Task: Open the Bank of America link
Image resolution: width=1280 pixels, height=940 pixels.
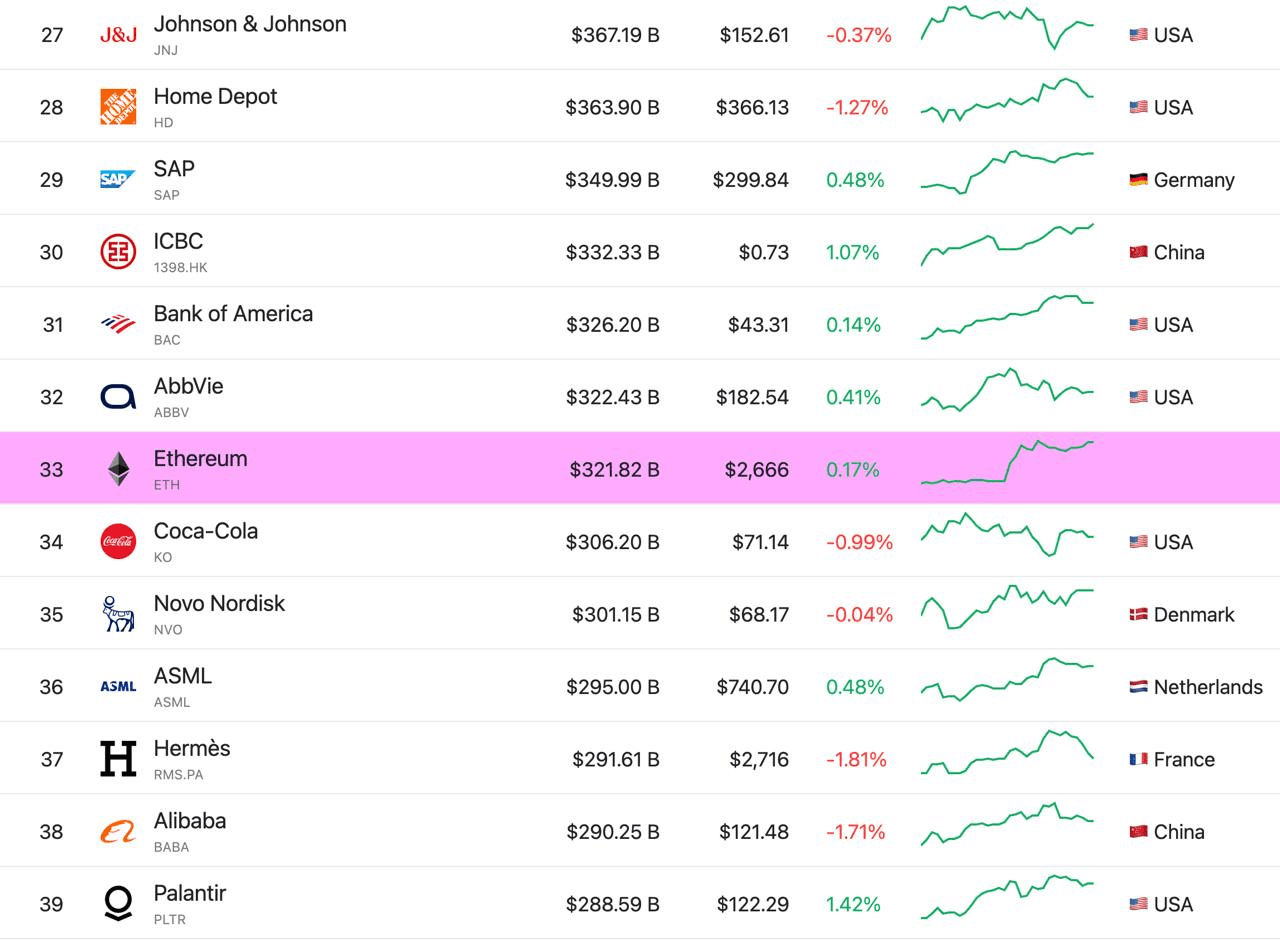Action: pyautogui.click(x=233, y=313)
